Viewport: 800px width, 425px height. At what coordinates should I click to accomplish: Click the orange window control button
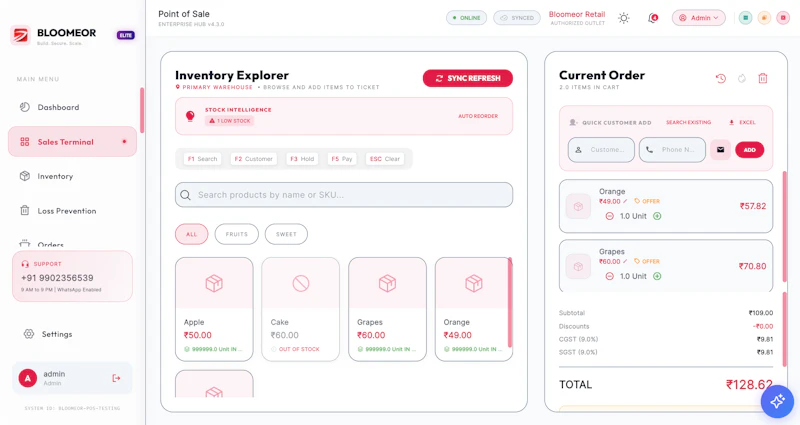[x=764, y=18]
